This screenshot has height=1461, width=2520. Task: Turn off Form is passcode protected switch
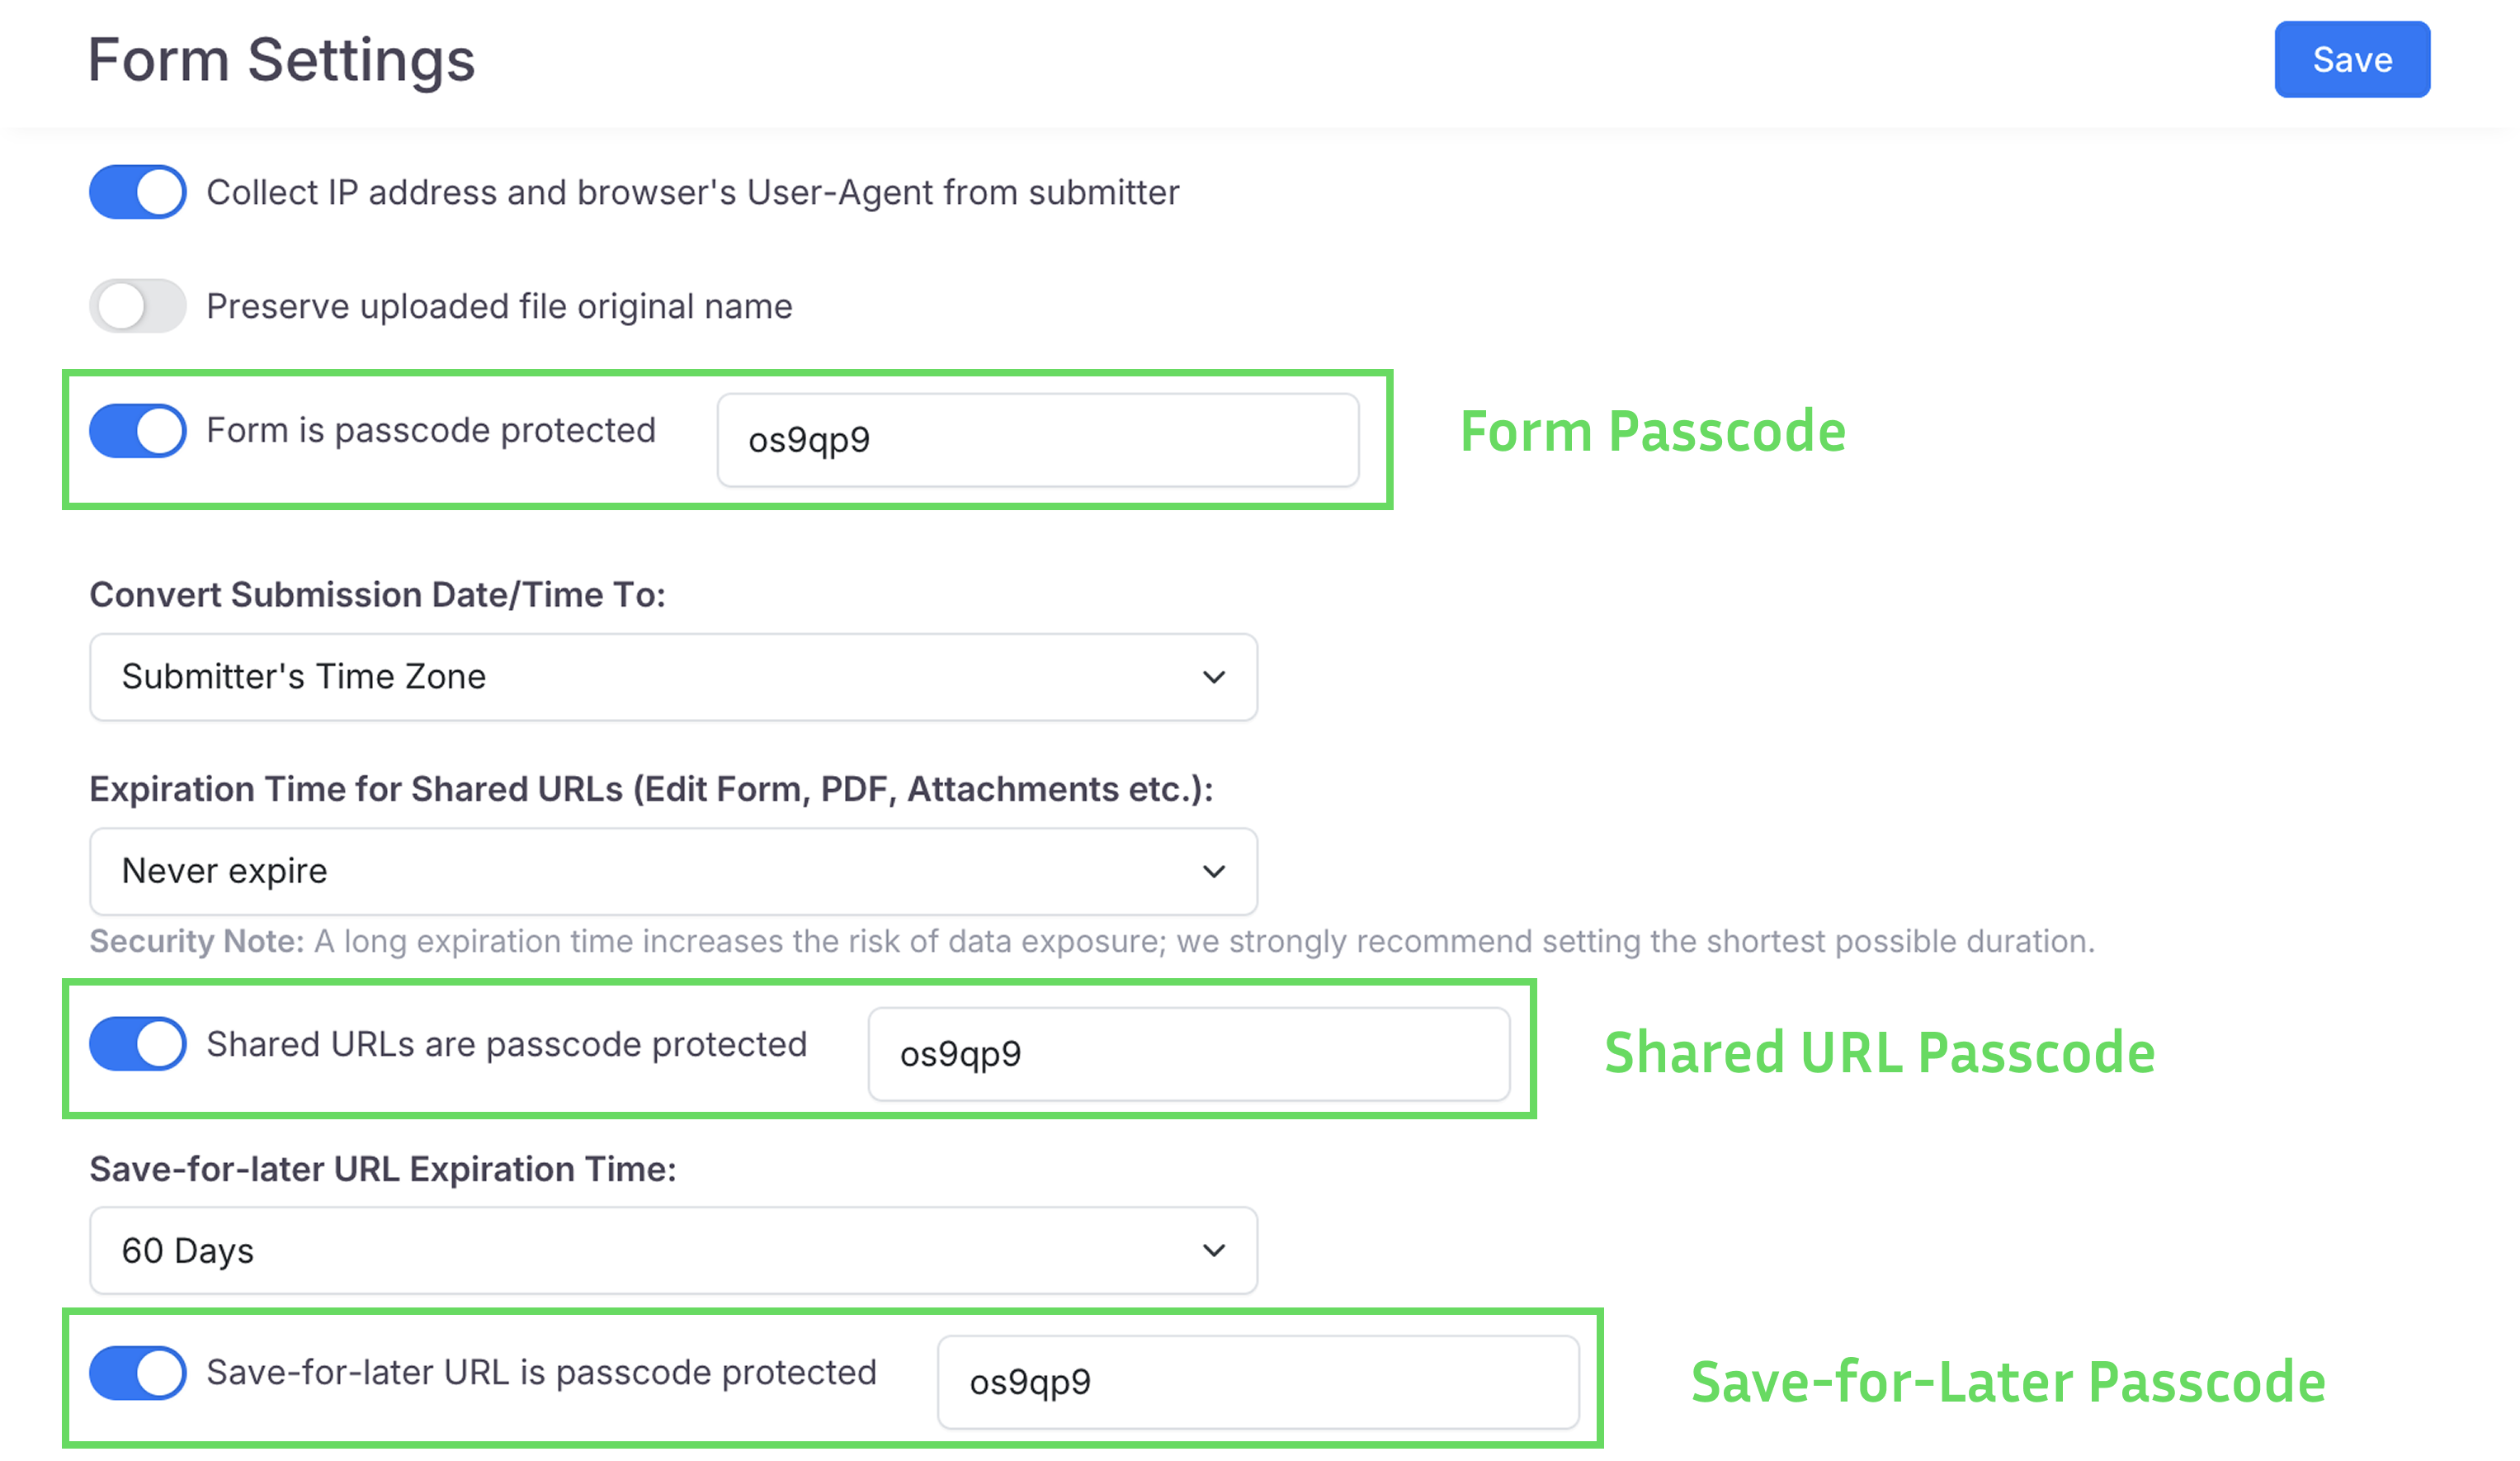pyautogui.click(x=138, y=431)
